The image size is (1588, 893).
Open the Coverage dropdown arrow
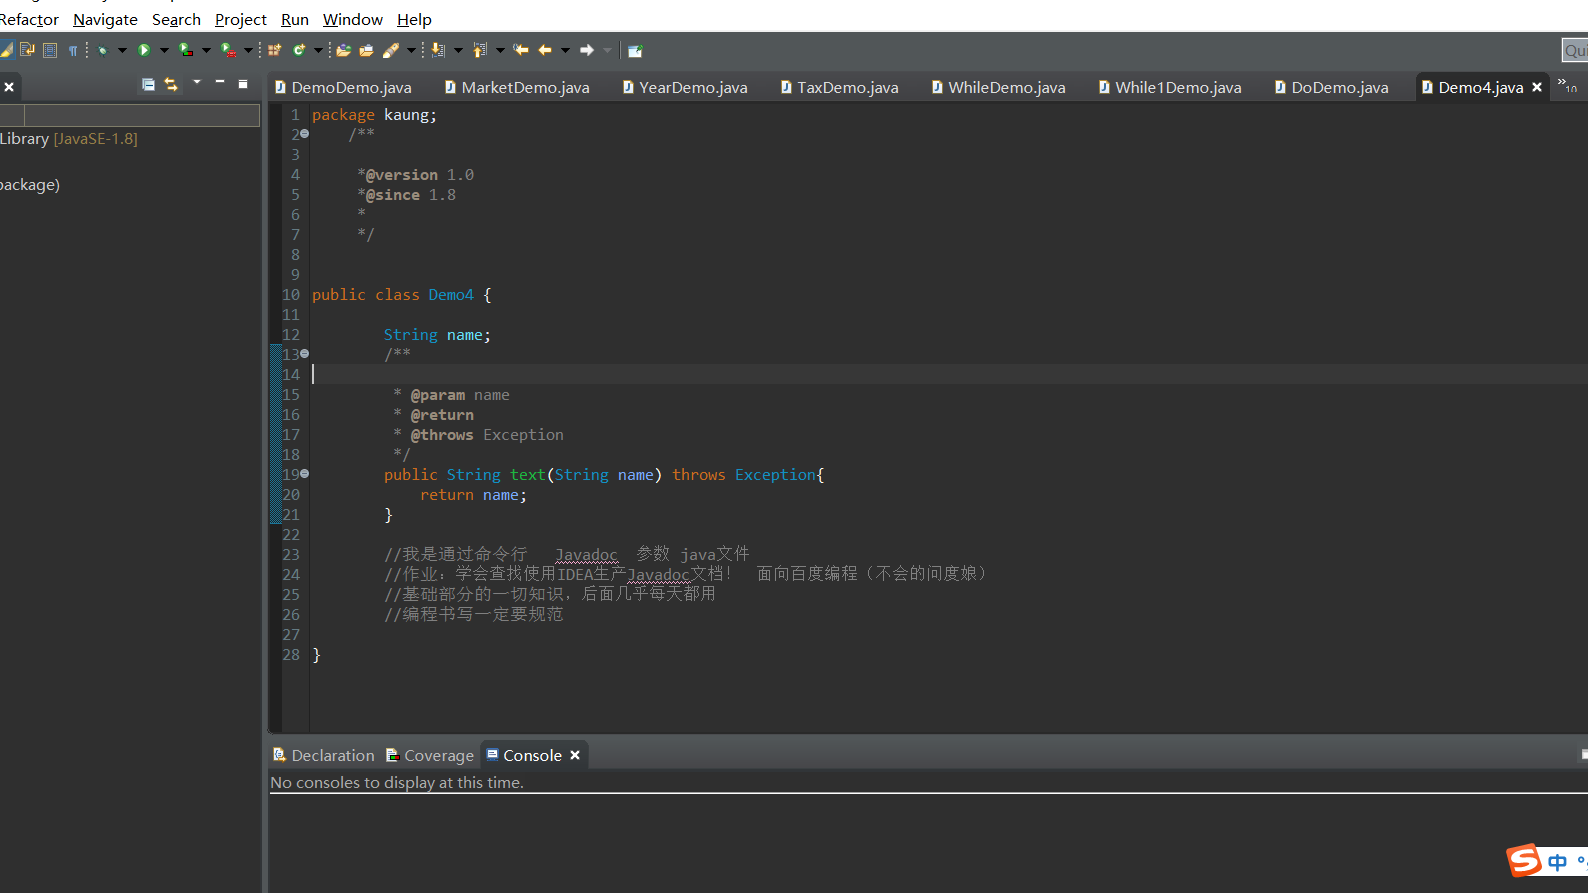click(206, 50)
